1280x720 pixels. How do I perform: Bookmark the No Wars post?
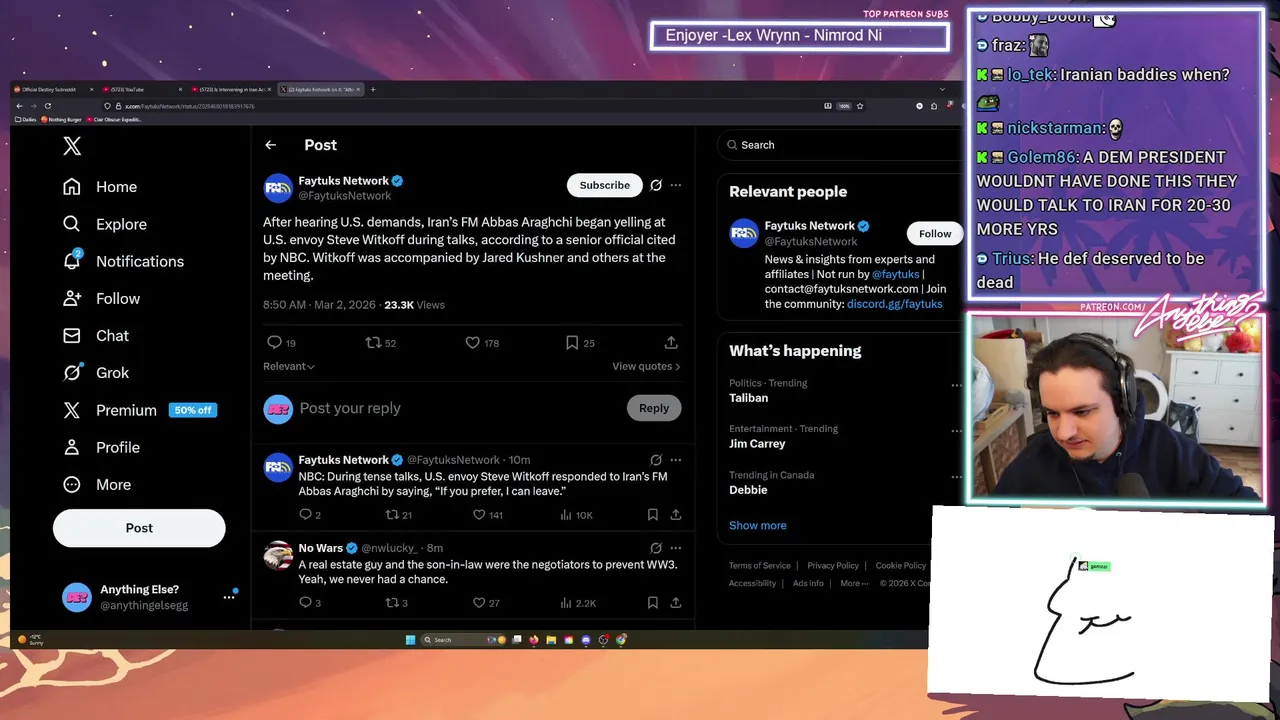click(x=652, y=603)
